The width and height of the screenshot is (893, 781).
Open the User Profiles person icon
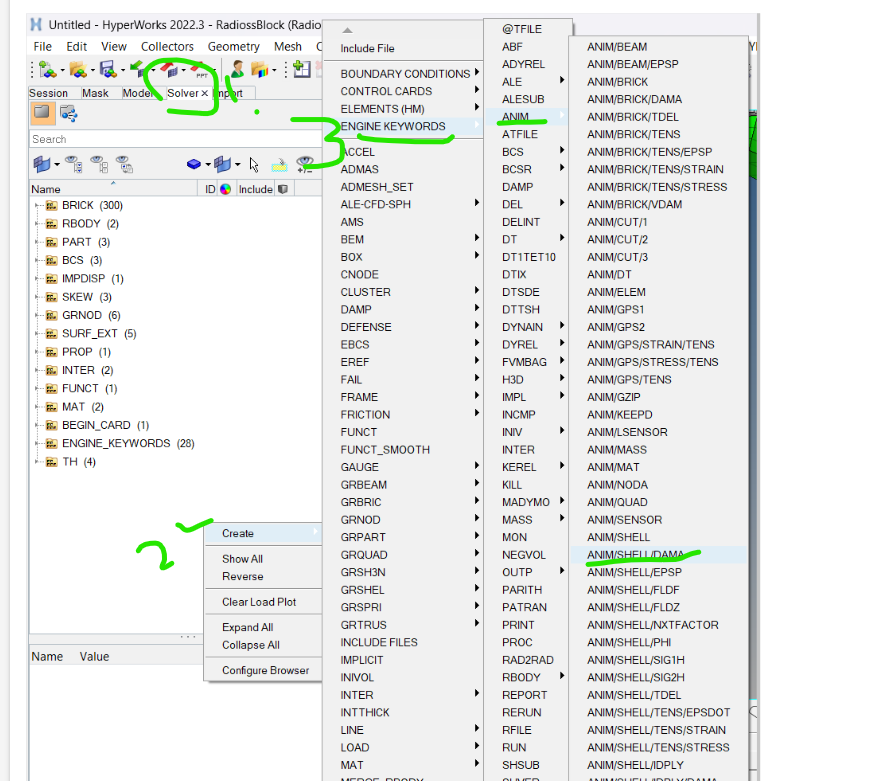point(237,69)
